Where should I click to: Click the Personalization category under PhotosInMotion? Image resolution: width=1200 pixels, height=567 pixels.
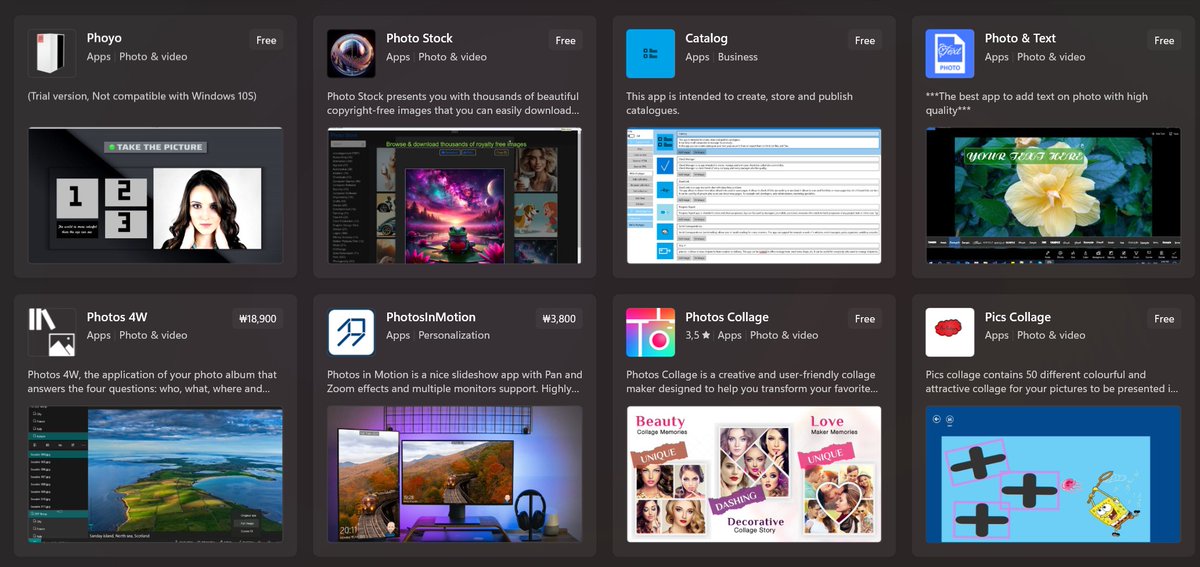pyautogui.click(x=454, y=335)
